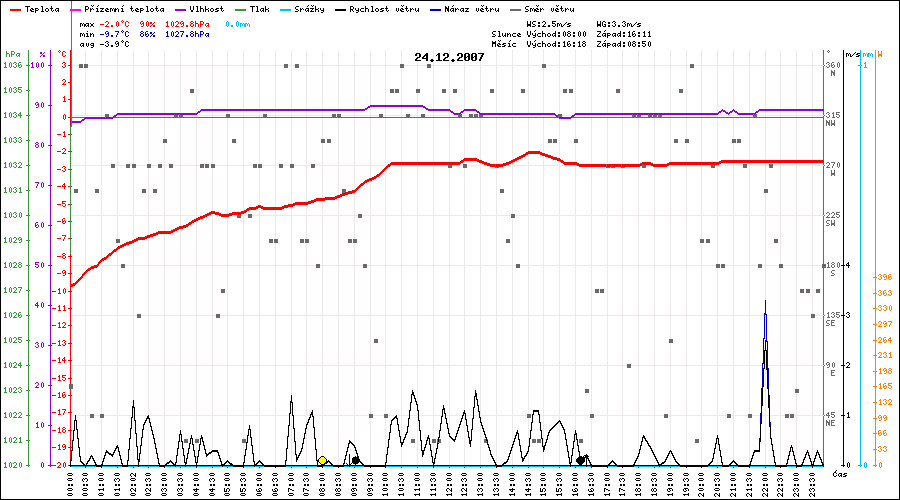Click the min humidity value 86%
The height and width of the screenshot is (500, 900).
[148, 34]
